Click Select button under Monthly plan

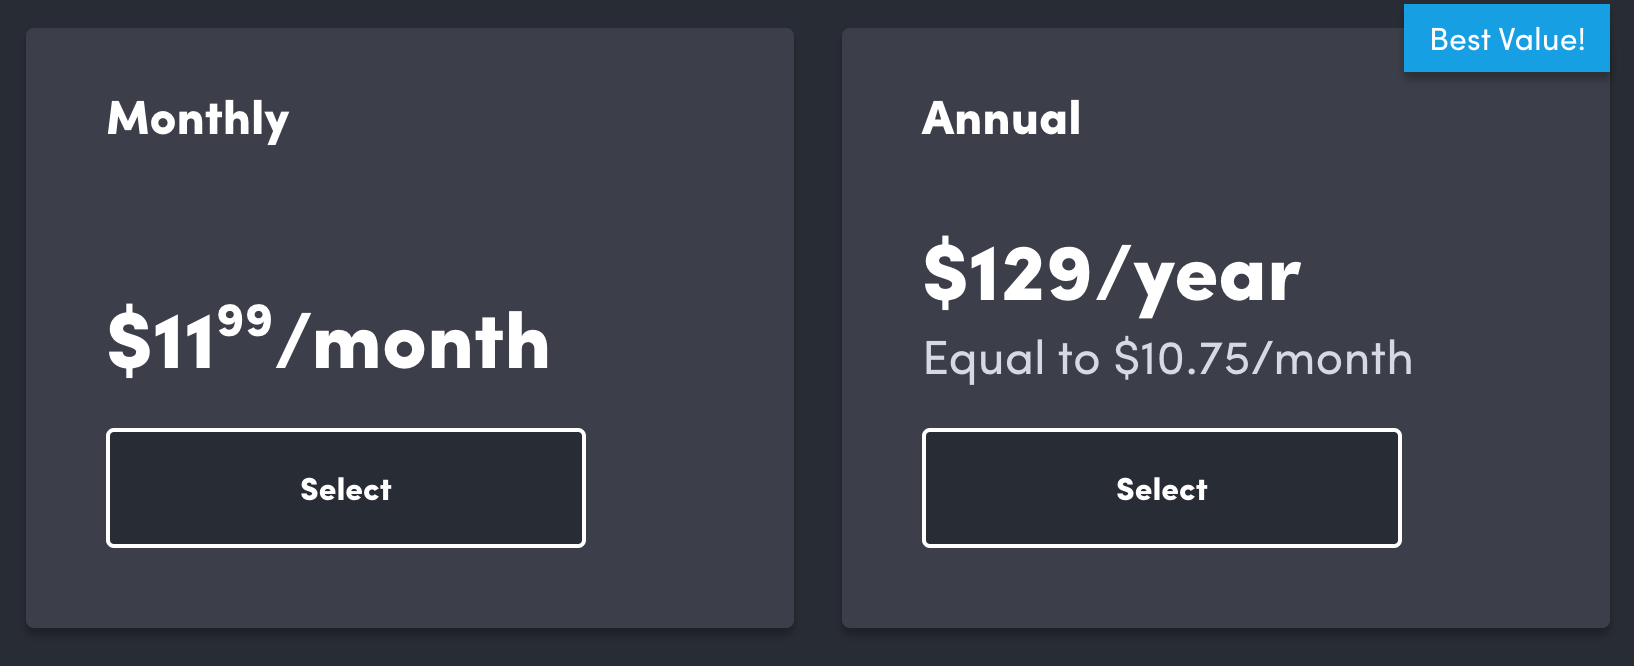point(346,489)
